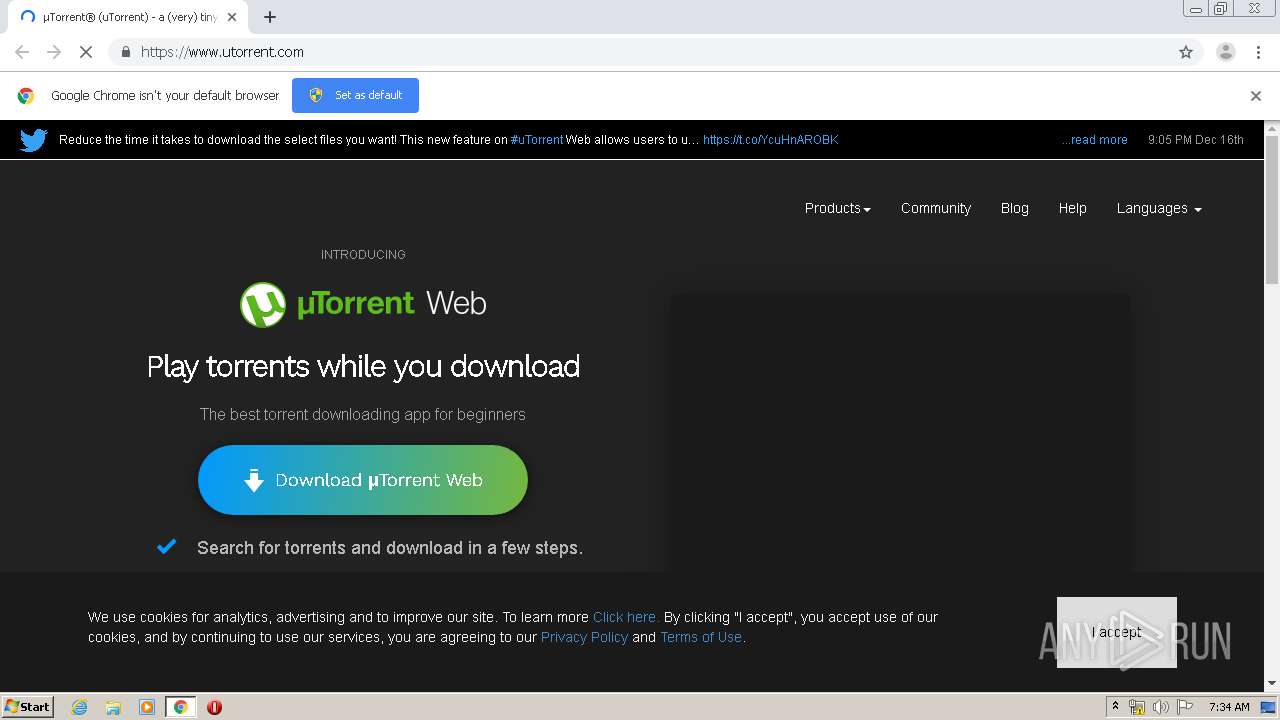Launch Internet Explorer from the taskbar
Image resolution: width=1280 pixels, height=720 pixels.
point(80,707)
